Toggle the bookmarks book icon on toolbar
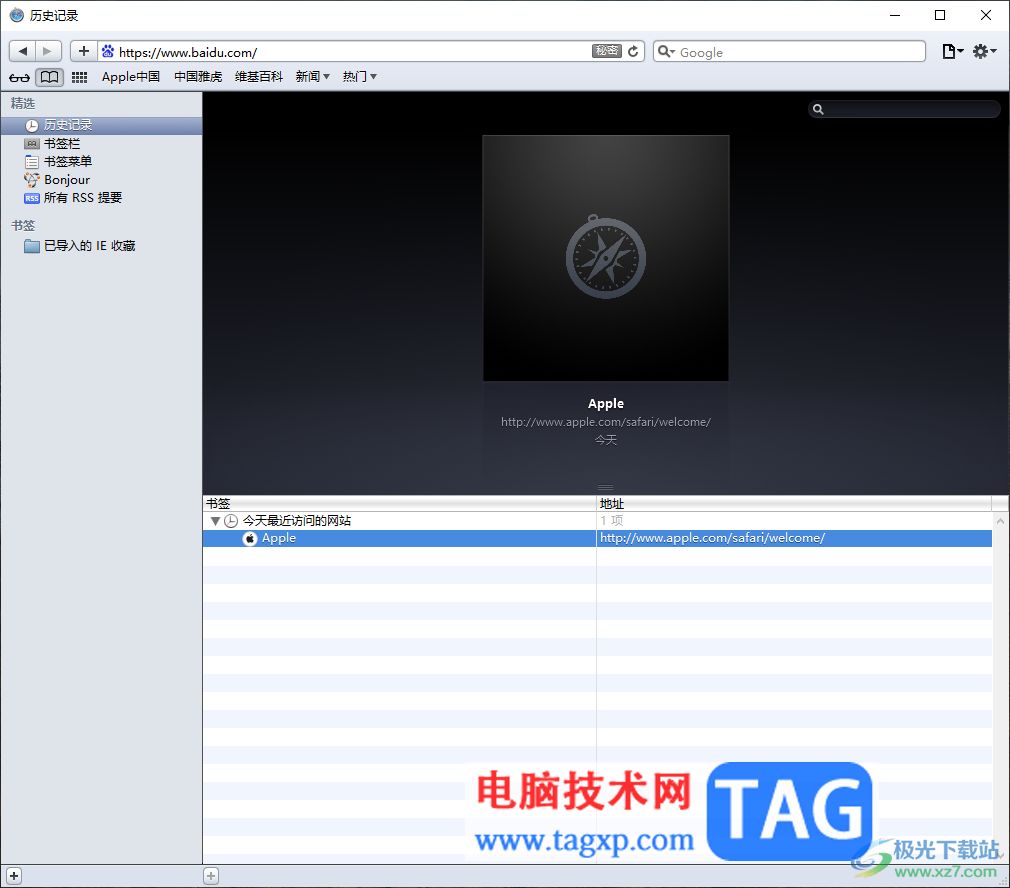 pyautogui.click(x=49, y=77)
